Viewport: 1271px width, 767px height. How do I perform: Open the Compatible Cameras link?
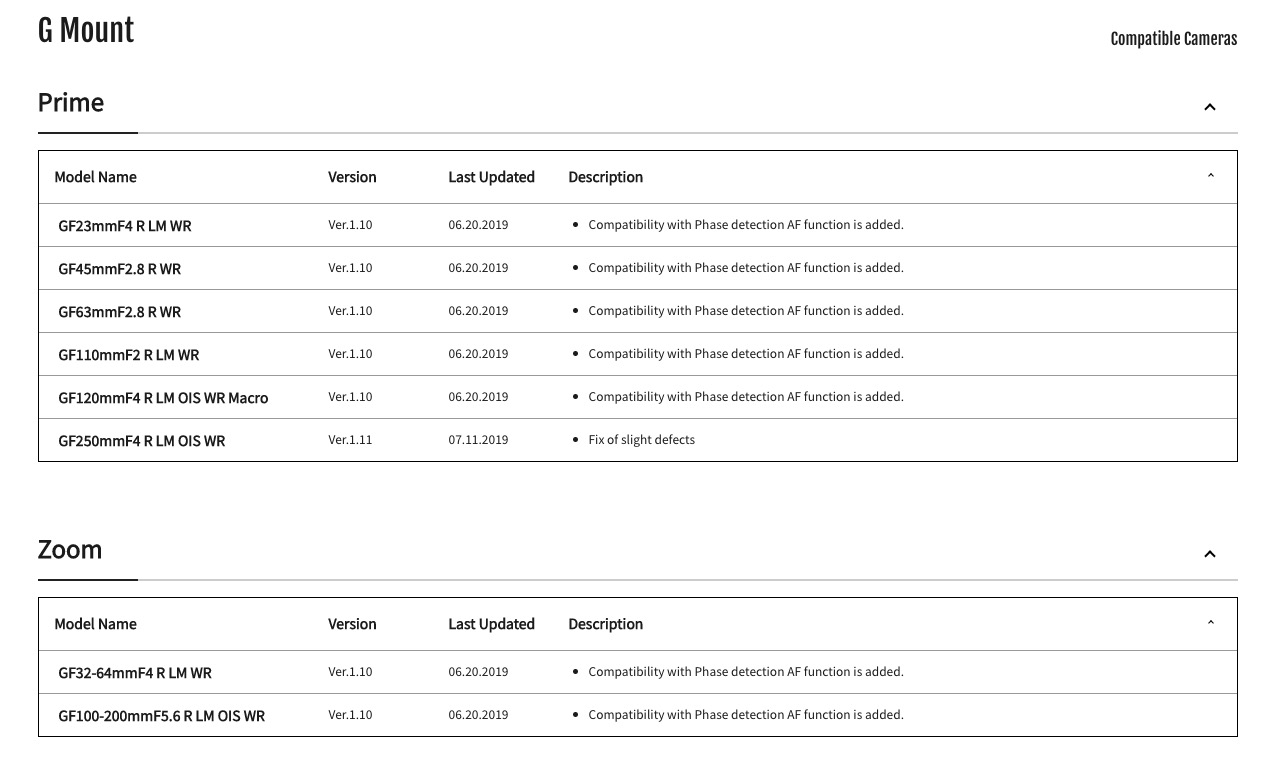[1173, 39]
